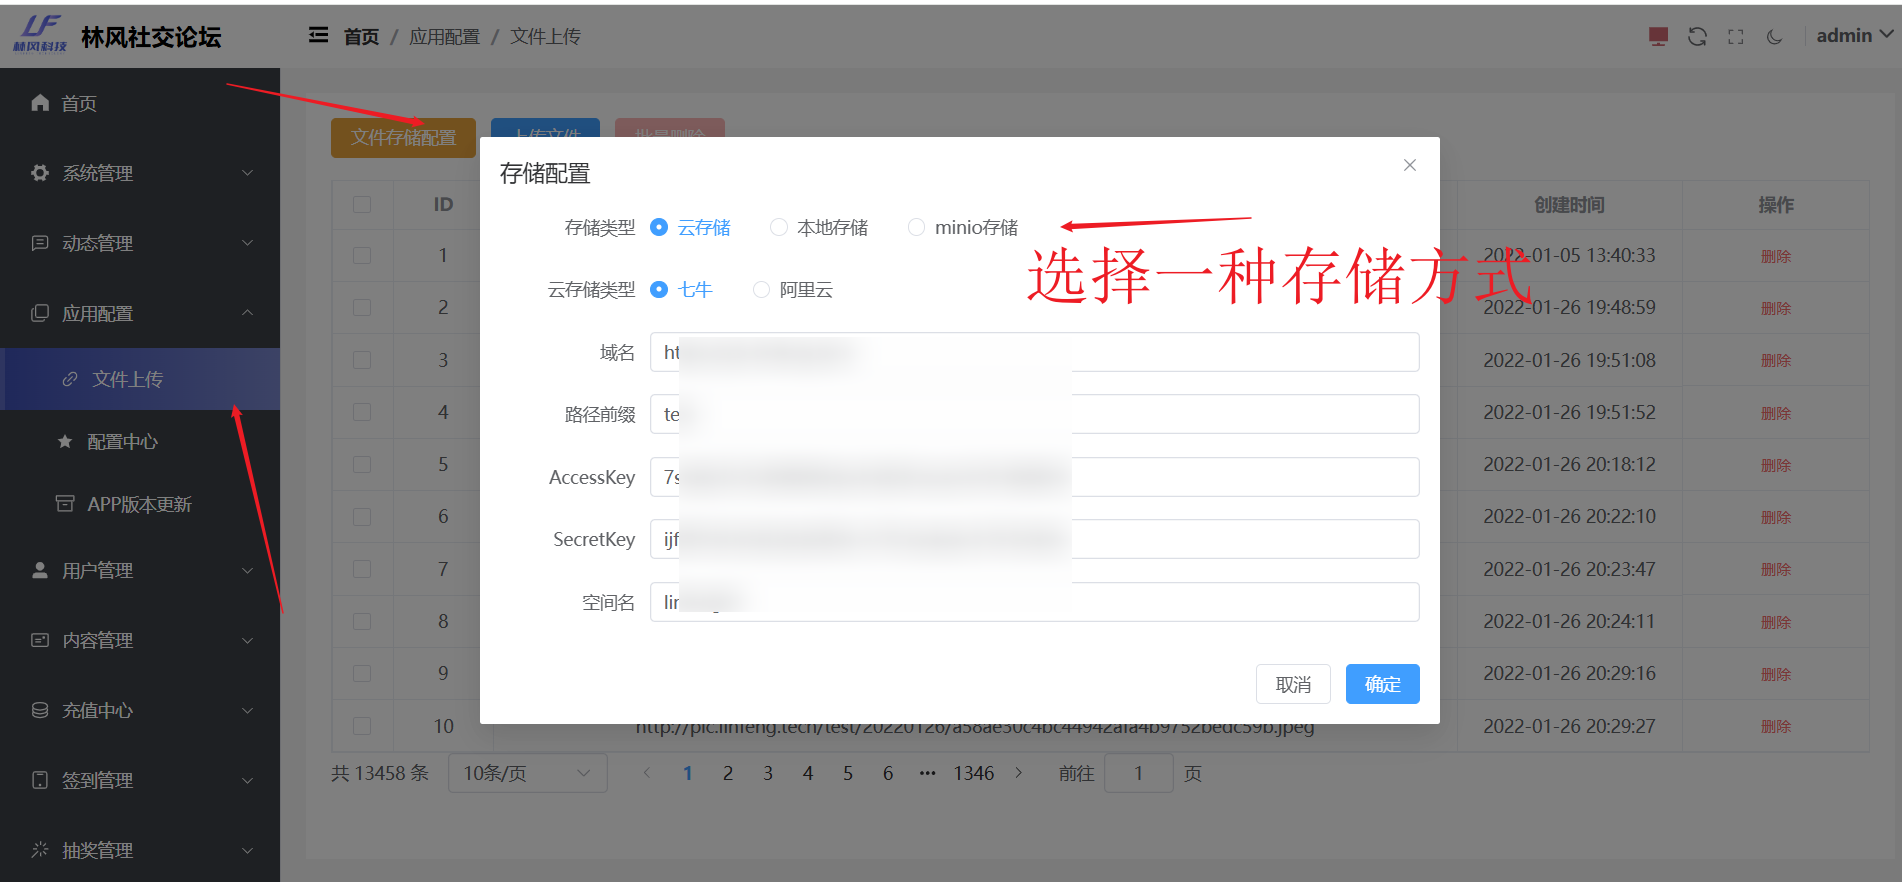The height and width of the screenshot is (882, 1902).
Task: Click the 文件存储配置 button
Action: pos(403,137)
